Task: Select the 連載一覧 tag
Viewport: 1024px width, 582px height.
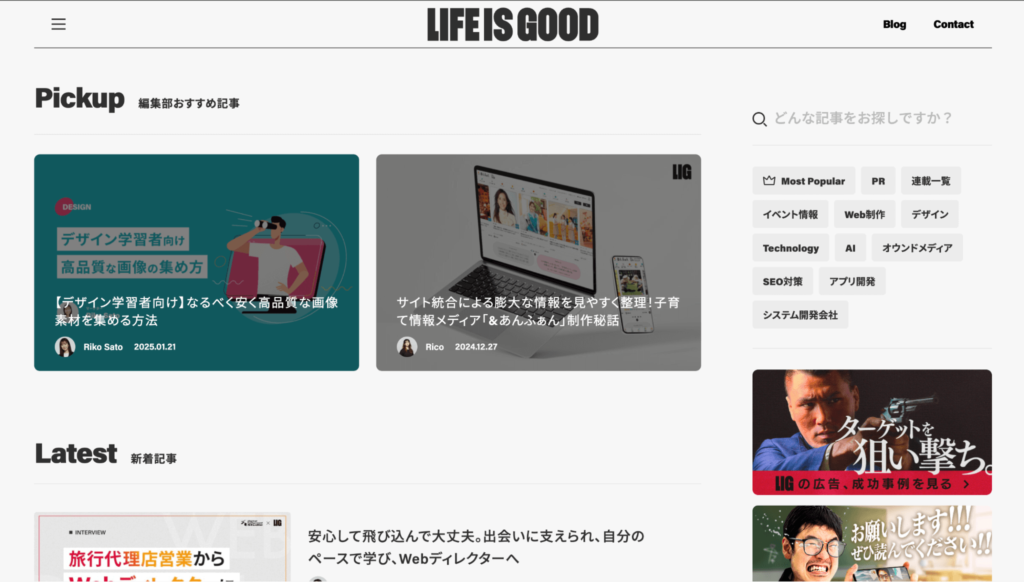Action: click(931, 181)
